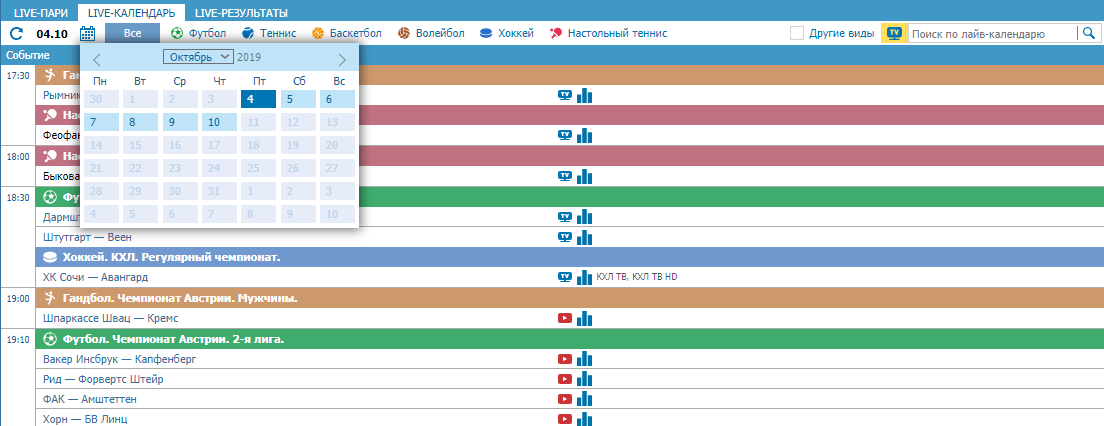Click the Поиск по лайв-календарю search field
1104x426 pixels.
click(991, 33)
